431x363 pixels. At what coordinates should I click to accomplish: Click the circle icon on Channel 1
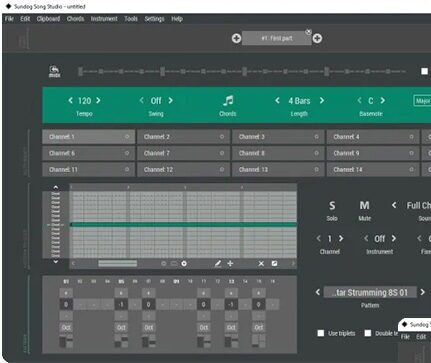click(127, 137)
